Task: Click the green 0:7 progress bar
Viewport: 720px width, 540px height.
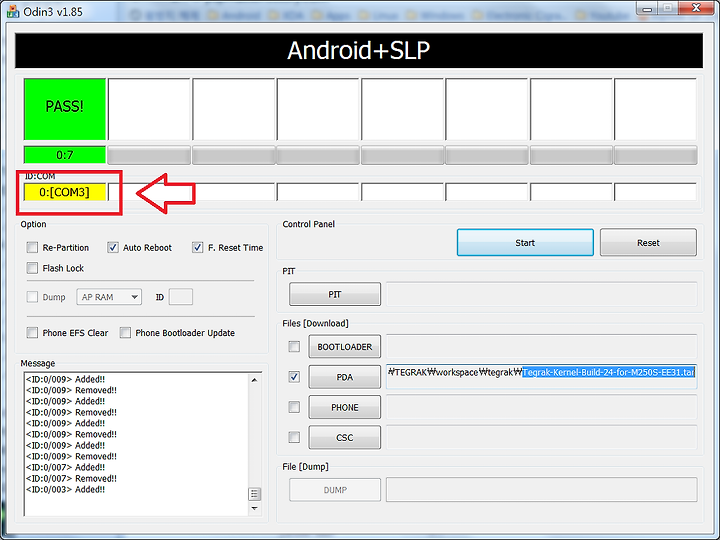Action: 65,155
